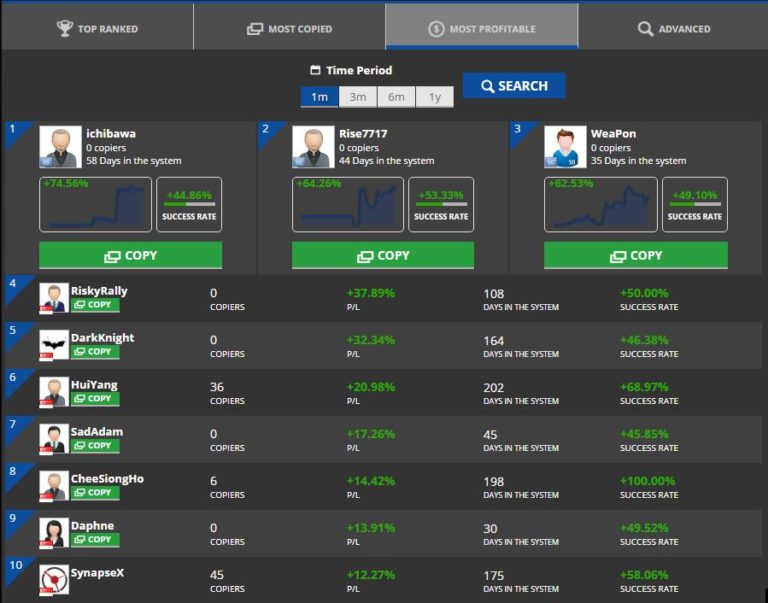This screenshot has width=768, height=603.
Task: Click Daphne's profile picture
Action: [x=54, y=533]
